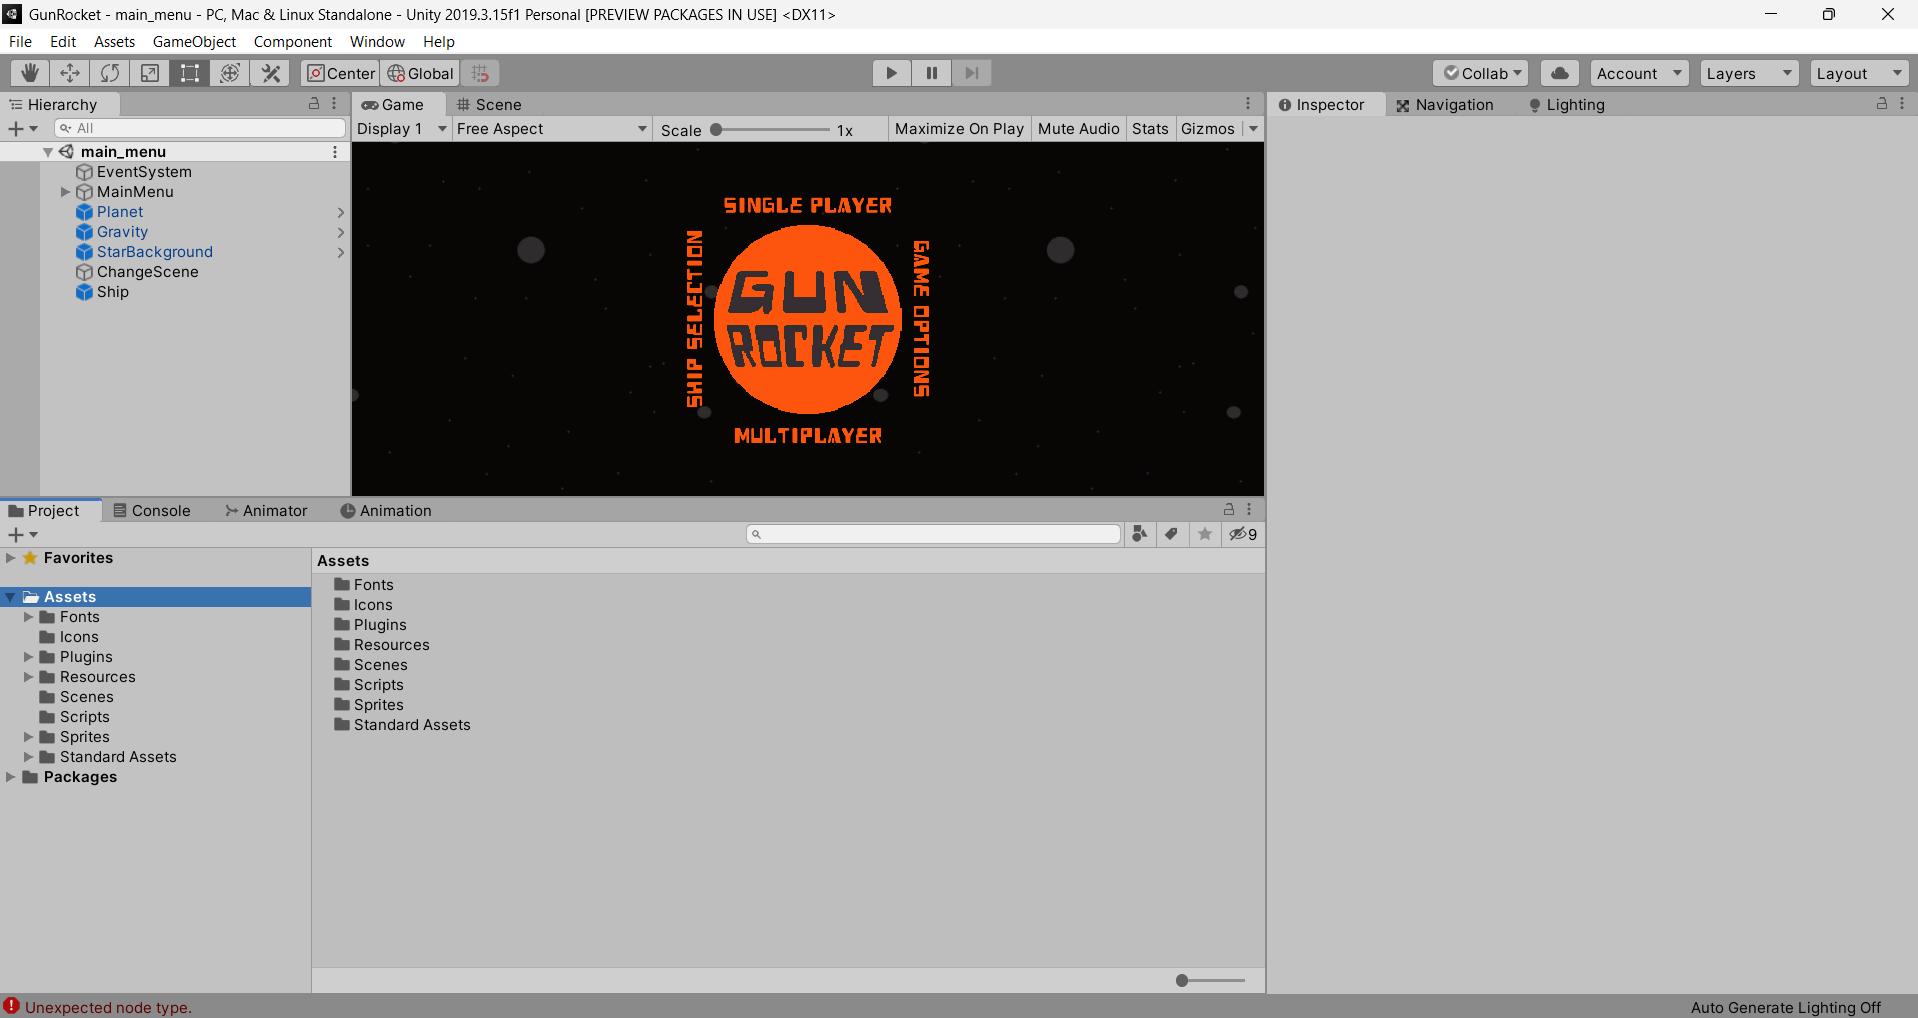This screenshot has width=1918, height=1018.
Task: Toggle Maximize On Play
Action: (x=959, y=129)
